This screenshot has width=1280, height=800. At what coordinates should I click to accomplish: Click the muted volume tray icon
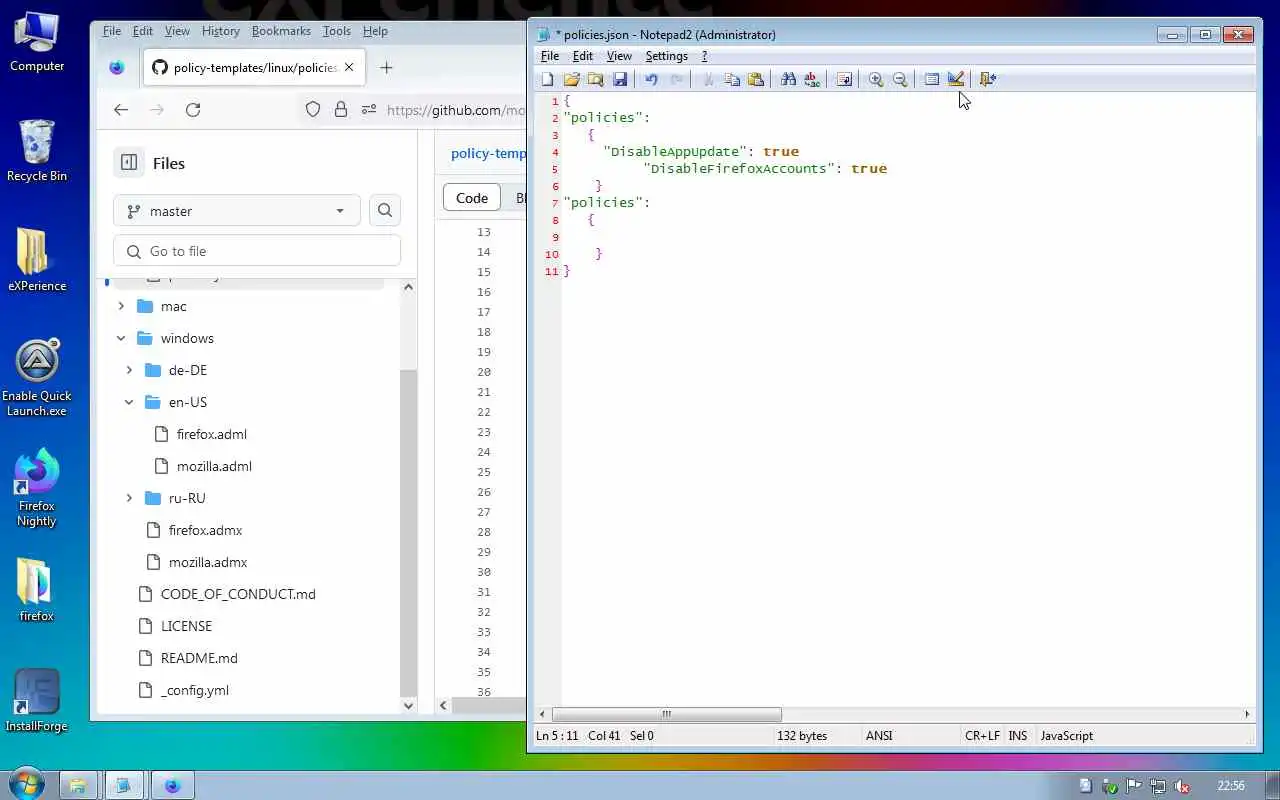coord(1182,786)
